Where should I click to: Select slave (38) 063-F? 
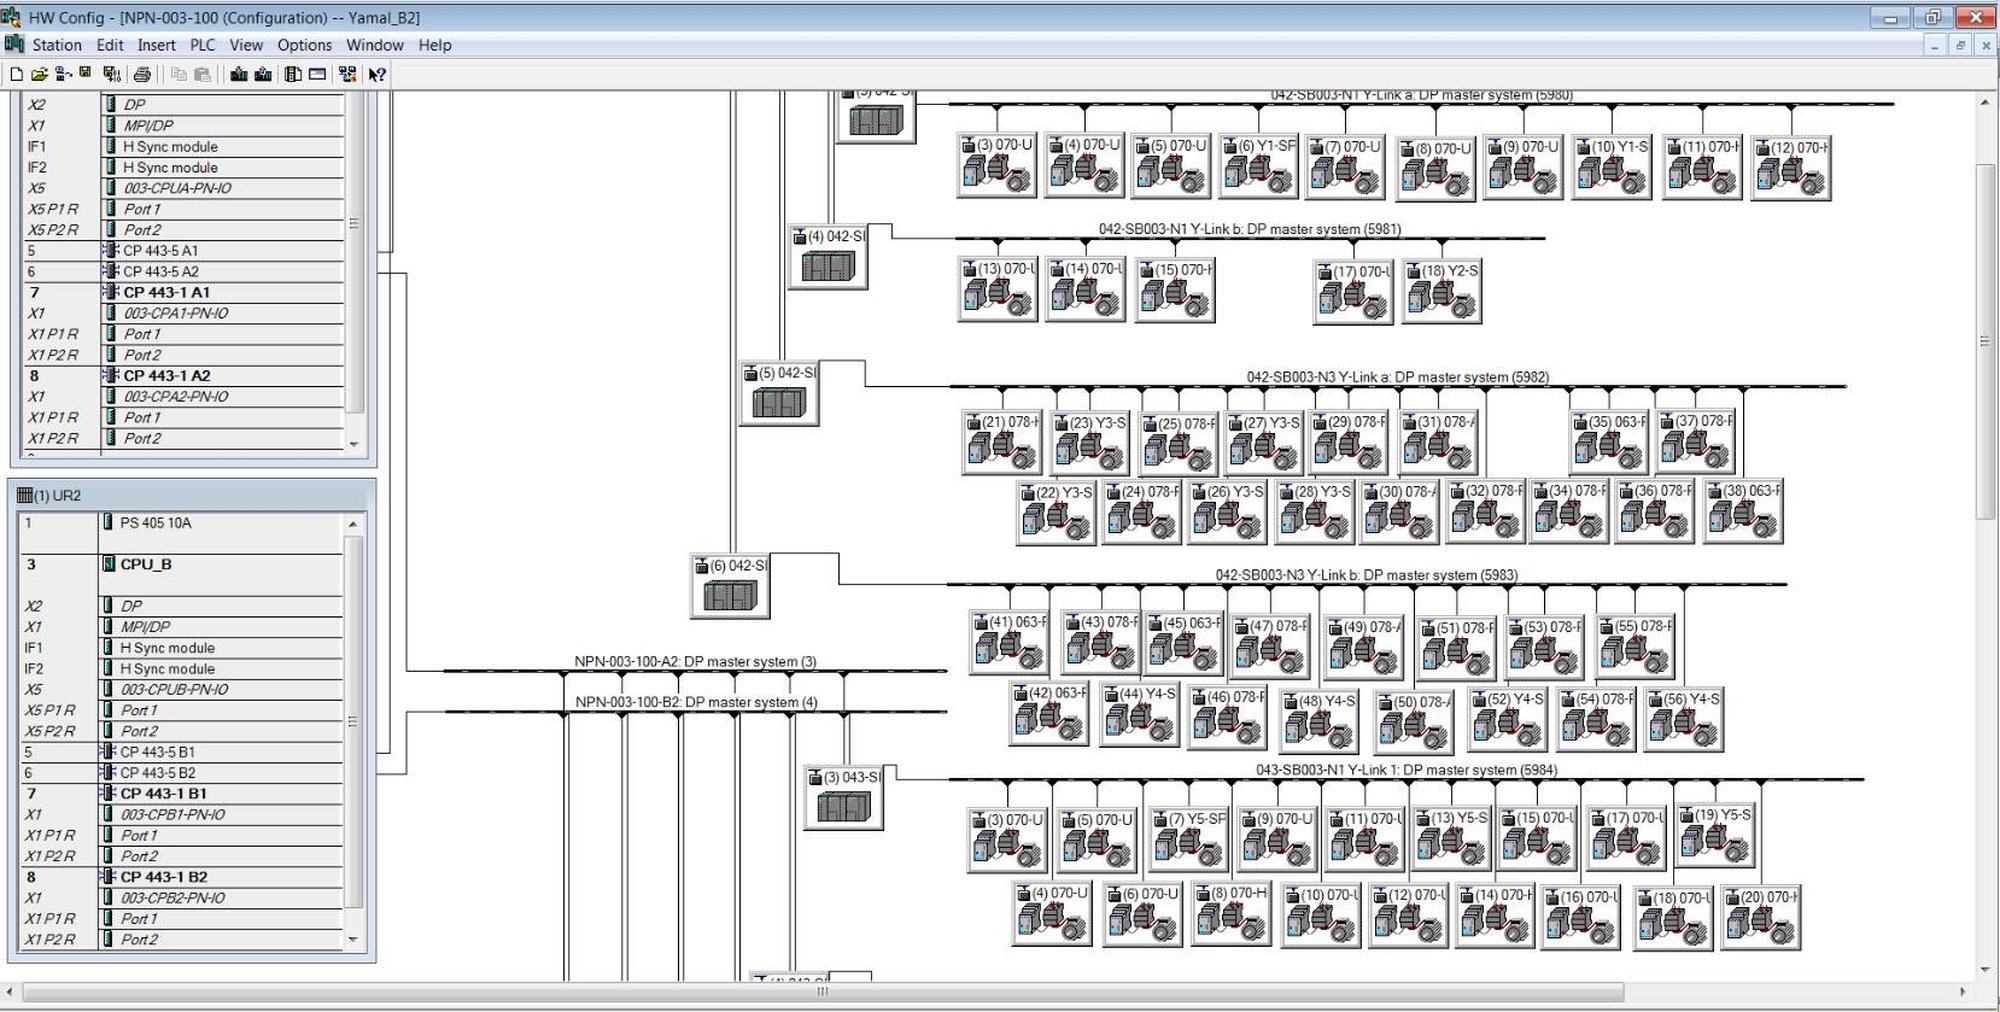[1743, 512]
